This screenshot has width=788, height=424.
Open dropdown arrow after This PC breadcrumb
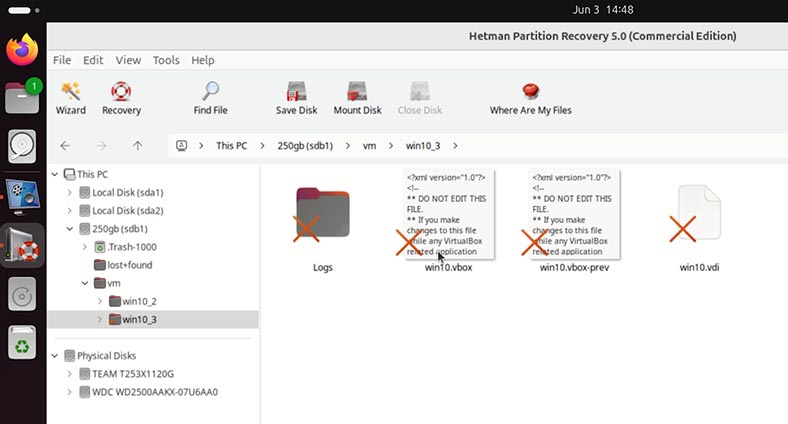coord(262,146)
